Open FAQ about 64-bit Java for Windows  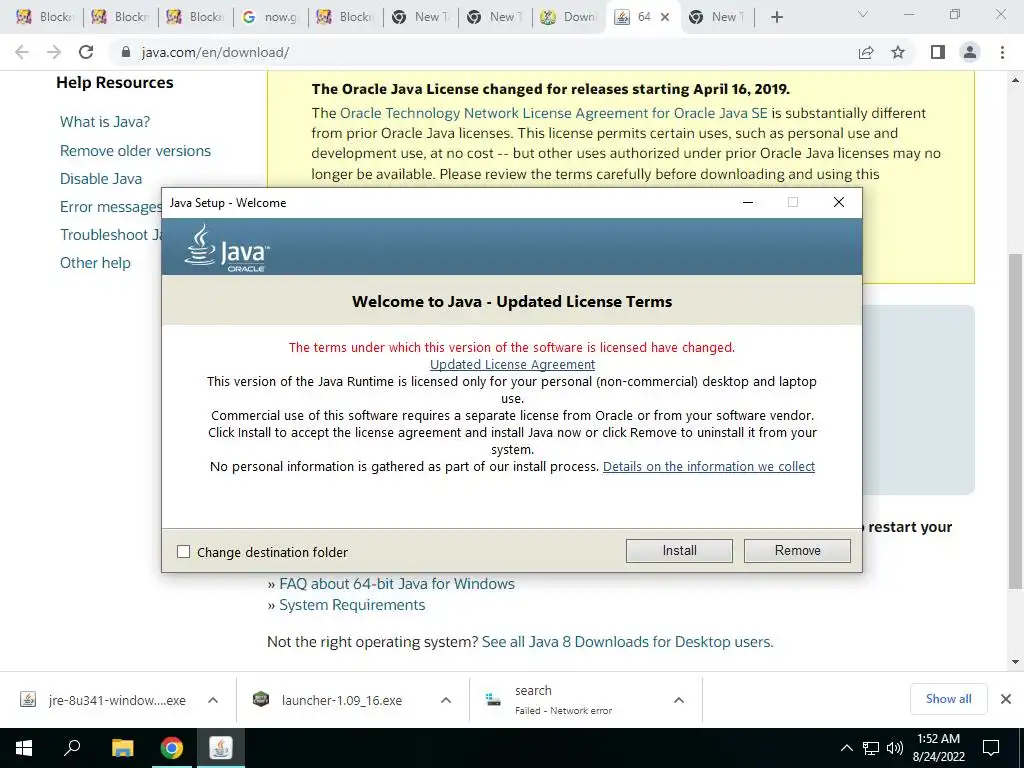tap(396, 584)
